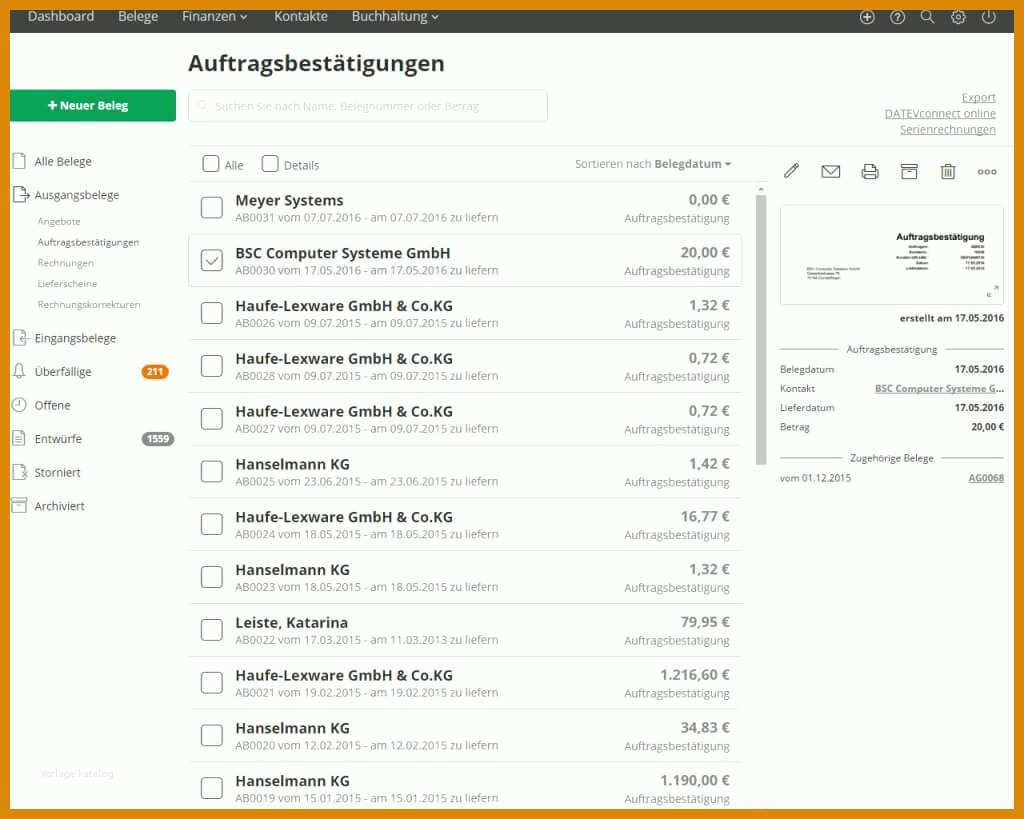Select the AB0020 Hanselmann KG row
Image resolution: width=1024 pixels, height=819 pixels.
(465, 735)
